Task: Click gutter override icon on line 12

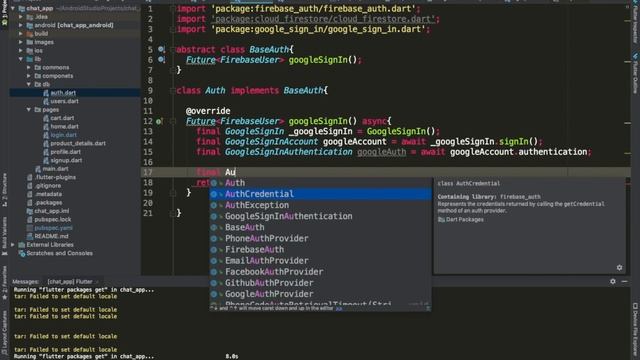Action: click(159, 121)
